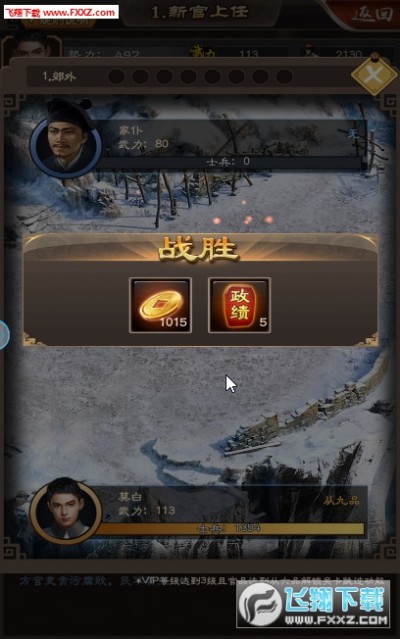This screenshot has width=400, height=639.
Task: Click the 武力 113 stat in top bar
Action: (x=224, y=53)
